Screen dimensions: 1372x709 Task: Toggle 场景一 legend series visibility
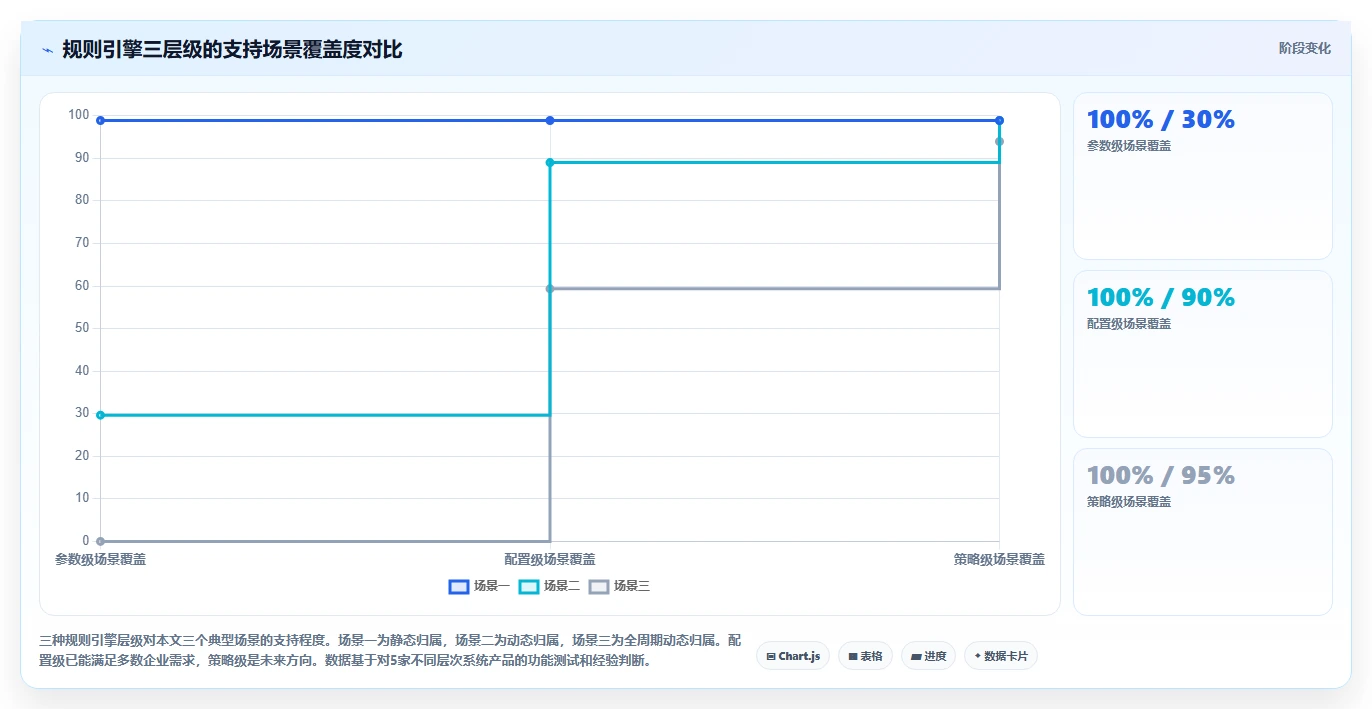pyautogui.click(x=479, y=586)
